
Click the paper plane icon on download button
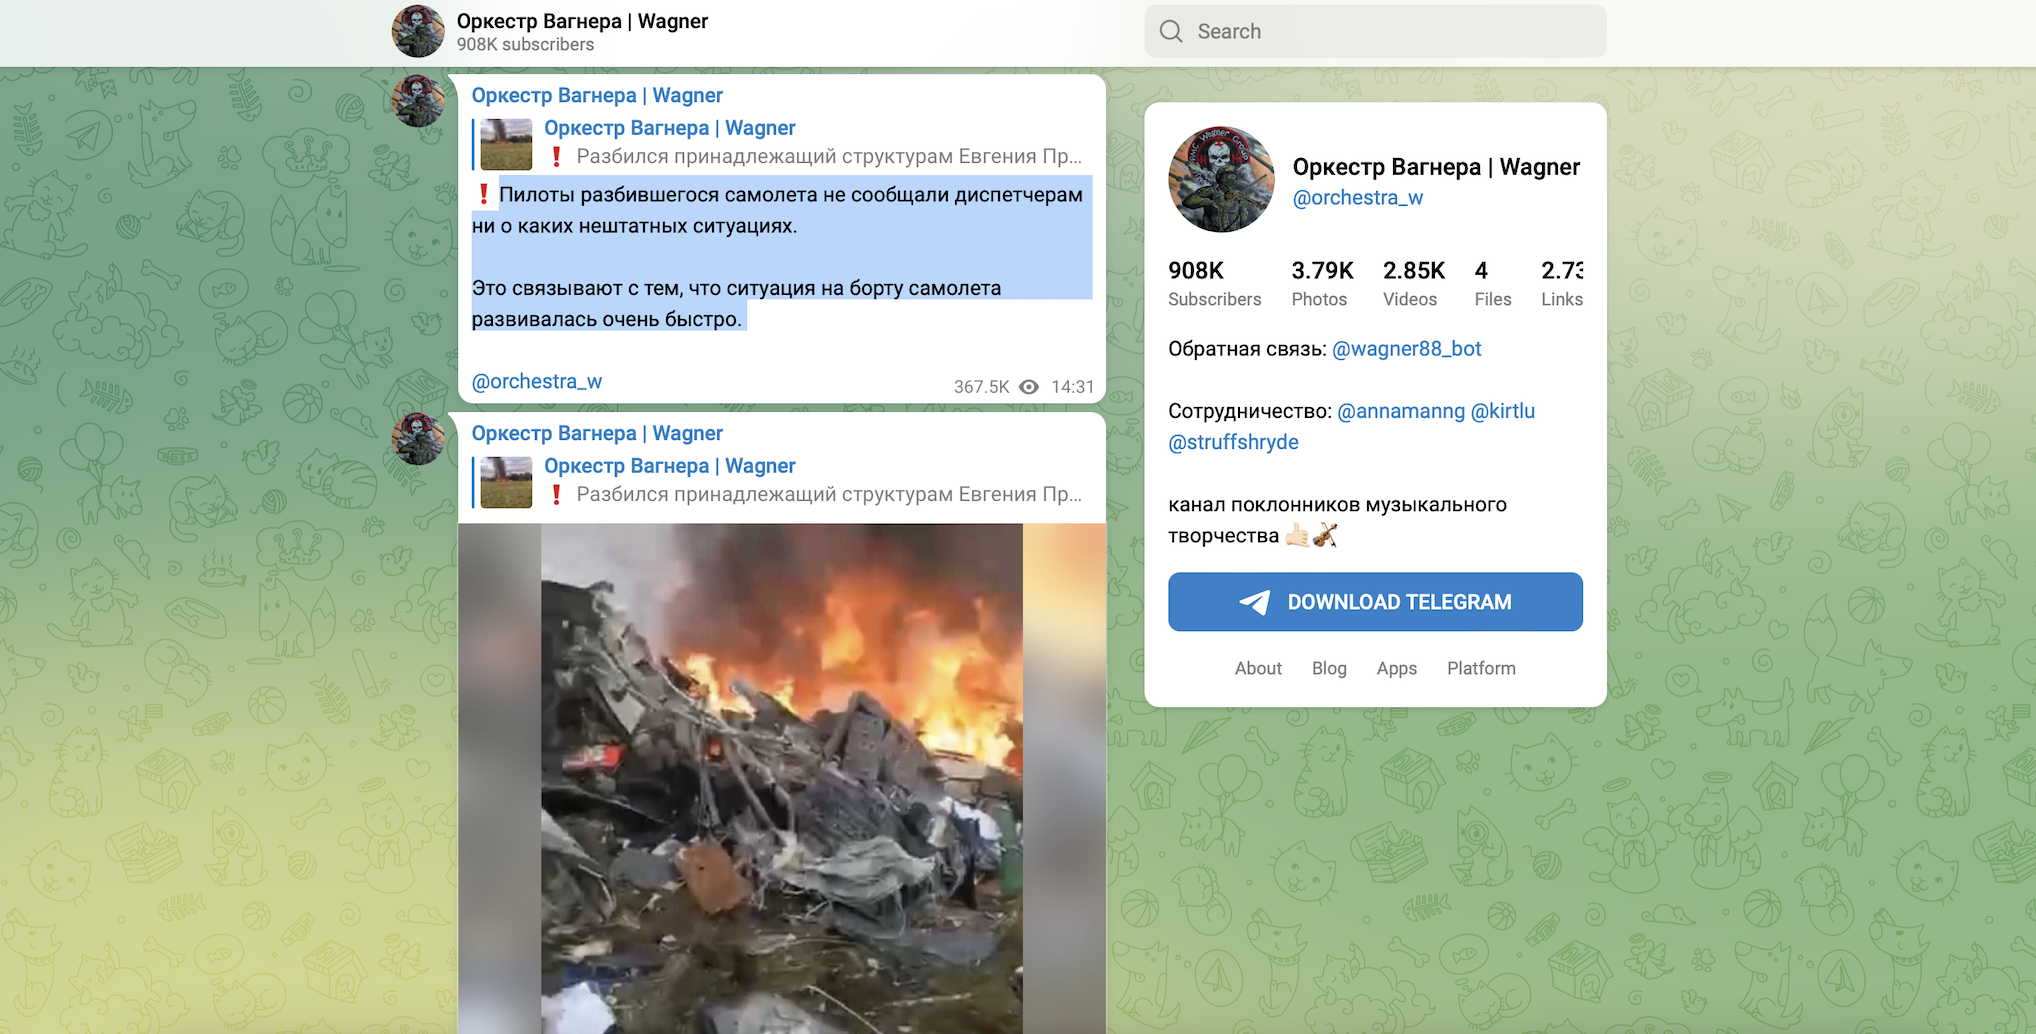coord(1255,602)
